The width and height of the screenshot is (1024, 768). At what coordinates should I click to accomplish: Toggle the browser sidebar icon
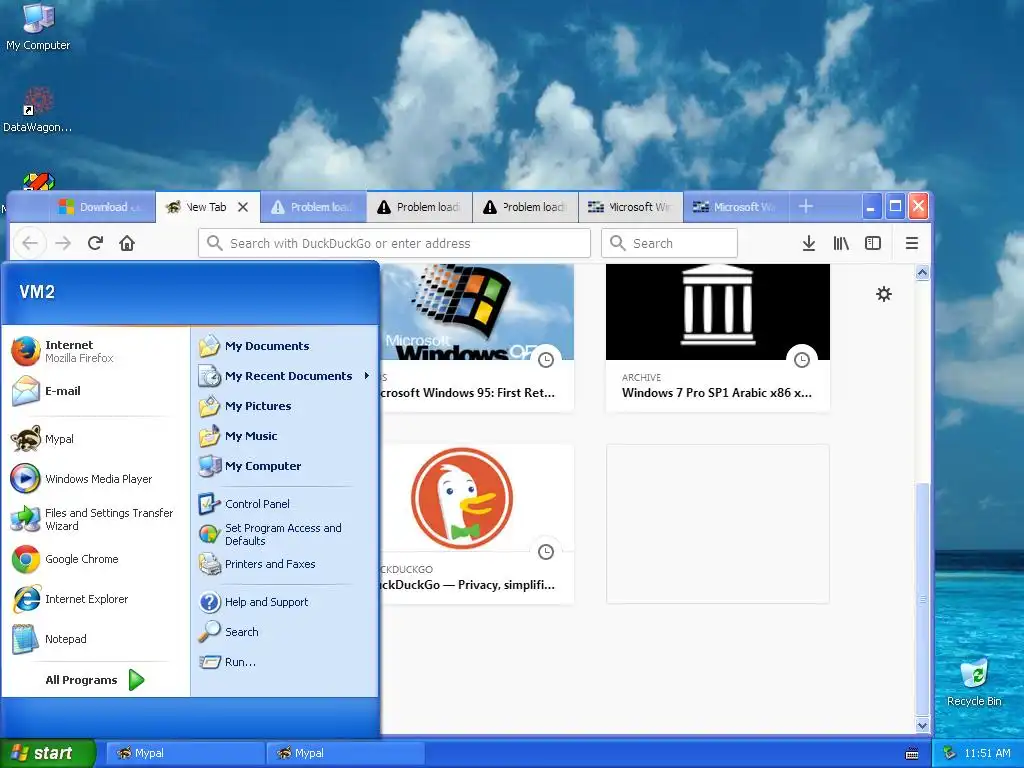[873, 243]
